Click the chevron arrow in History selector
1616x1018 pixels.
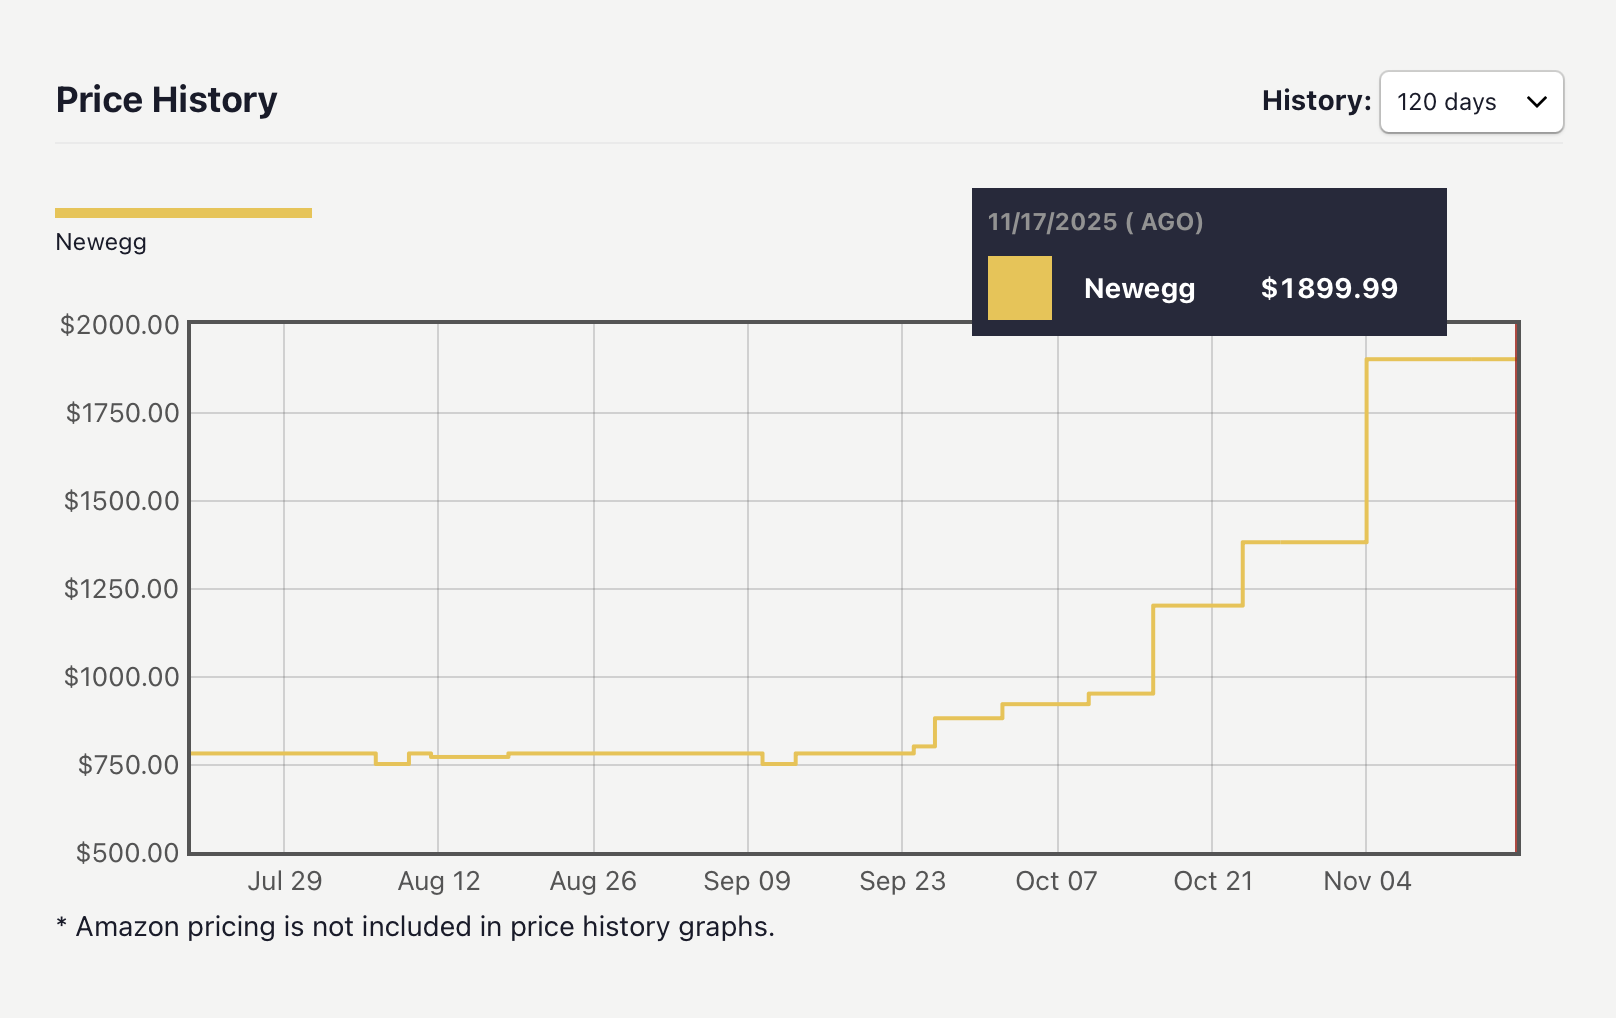(1537, 102)
